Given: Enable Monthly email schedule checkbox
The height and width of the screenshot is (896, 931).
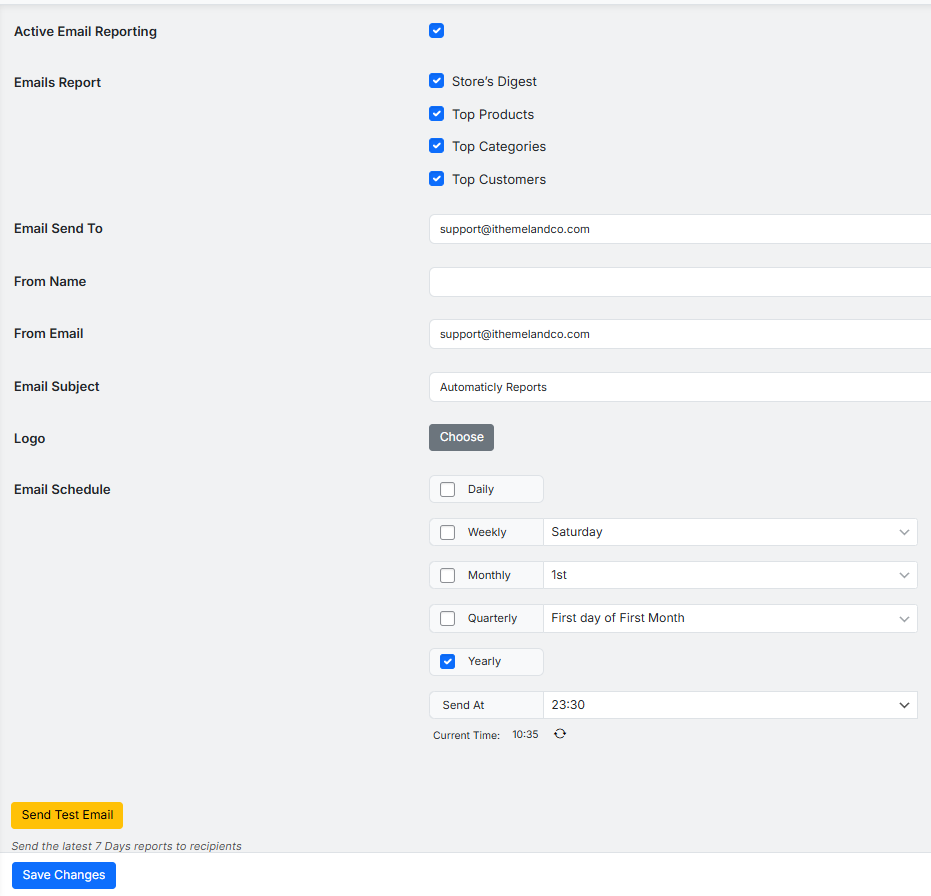Looking at the screenshot, I should coord(447,576).
